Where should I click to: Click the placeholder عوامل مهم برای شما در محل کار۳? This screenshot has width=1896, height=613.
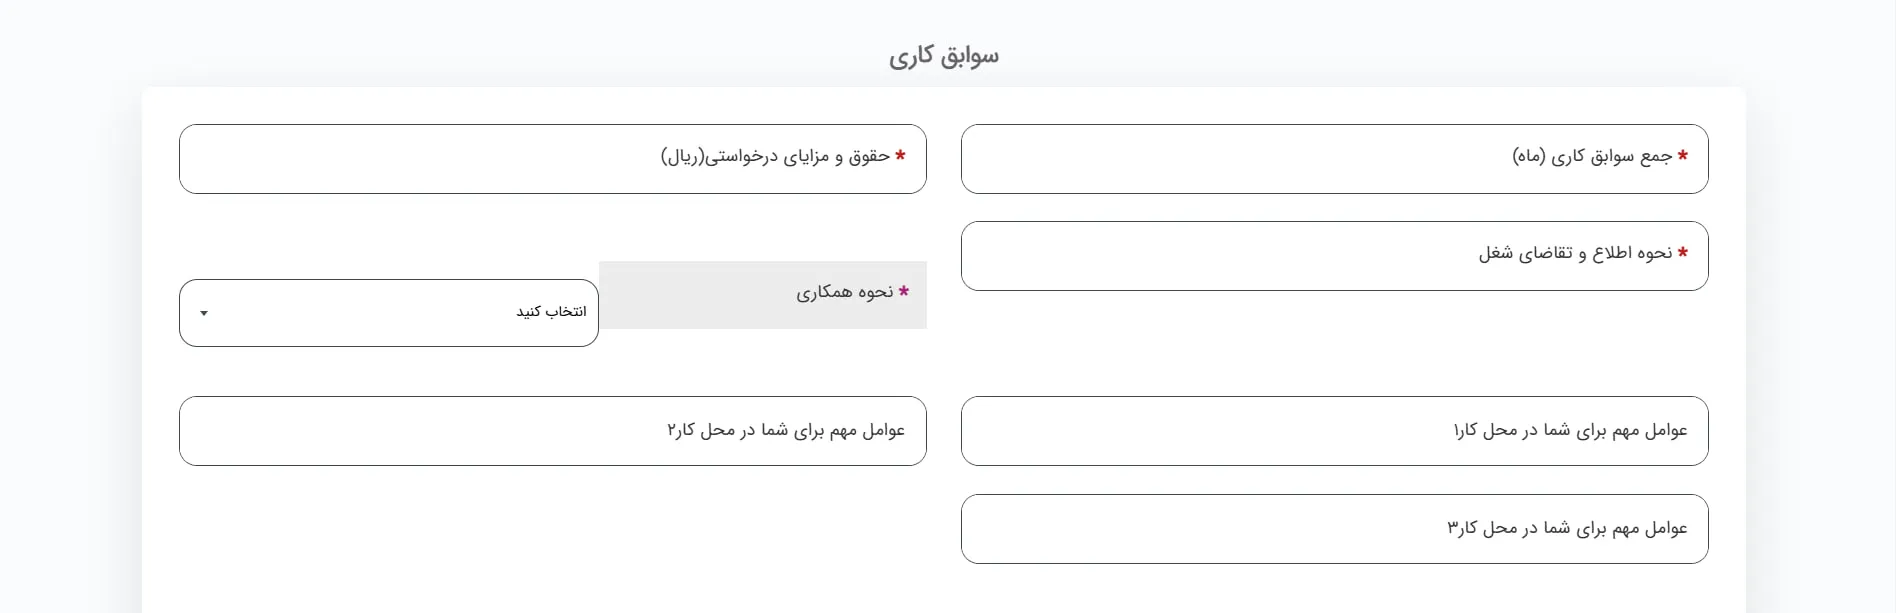point(1567,528)
